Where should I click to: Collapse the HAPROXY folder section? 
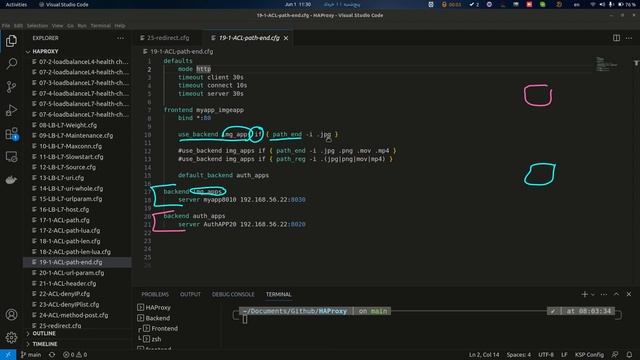point(45,51)
